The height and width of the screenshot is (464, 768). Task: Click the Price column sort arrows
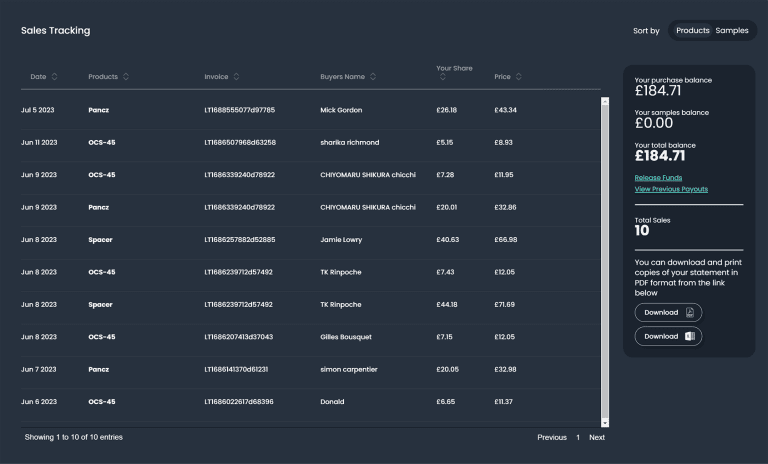[518, 77]
